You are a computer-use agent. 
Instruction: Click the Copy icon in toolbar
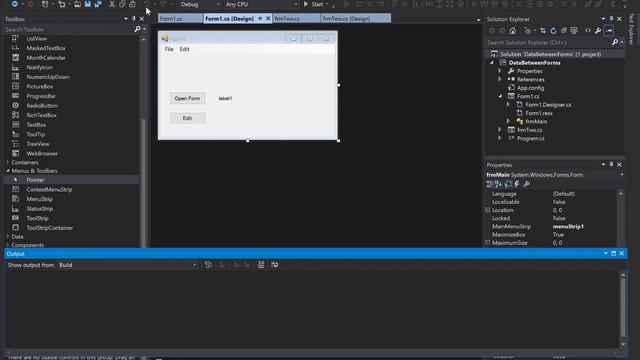coord(122,4)
